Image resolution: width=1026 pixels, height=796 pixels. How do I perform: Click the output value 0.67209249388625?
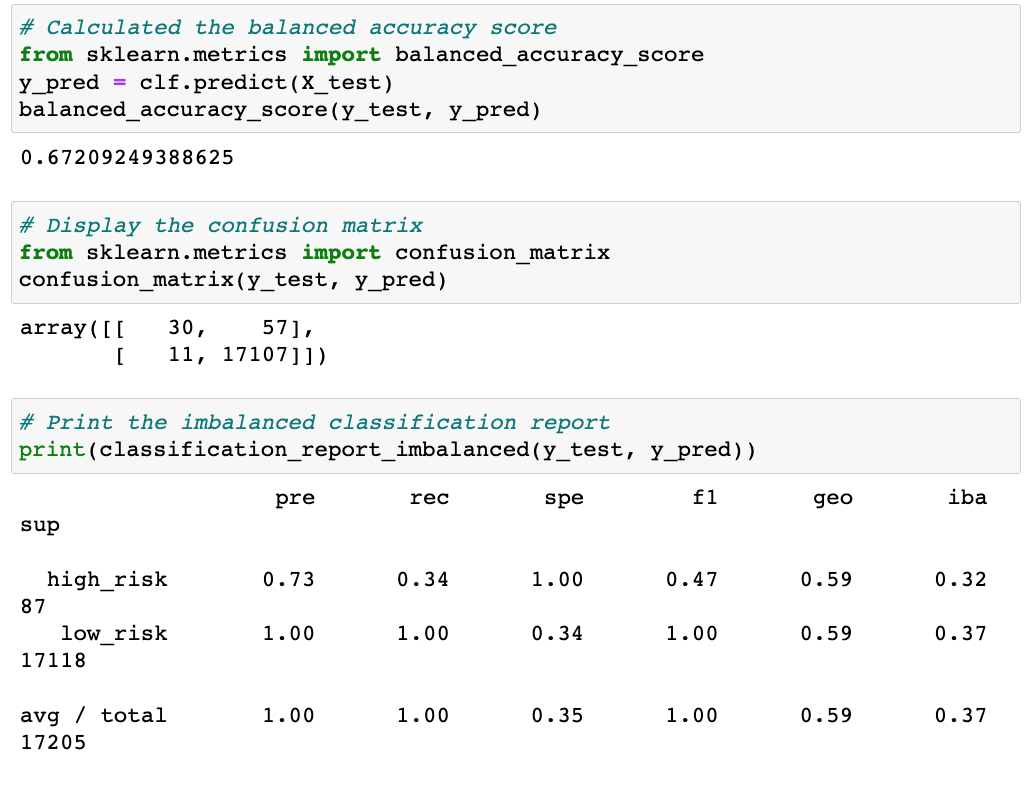click(127, 158)
